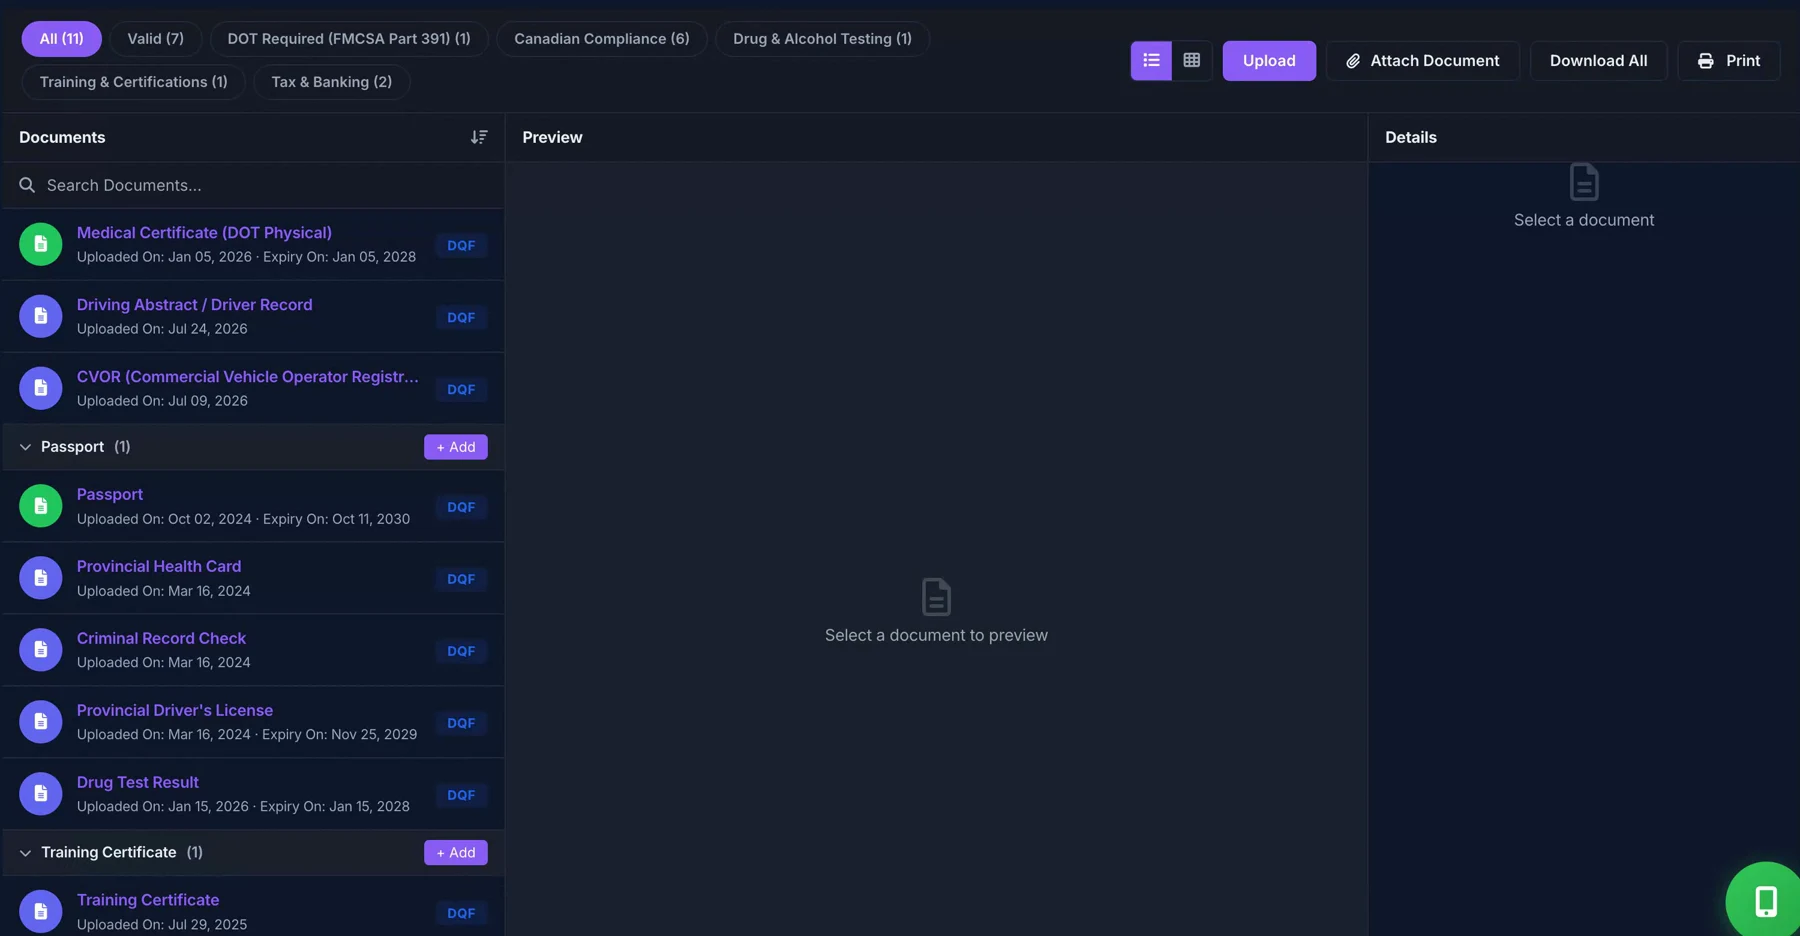
Task: Focus the Search Documents field
Action: [254, 185]
